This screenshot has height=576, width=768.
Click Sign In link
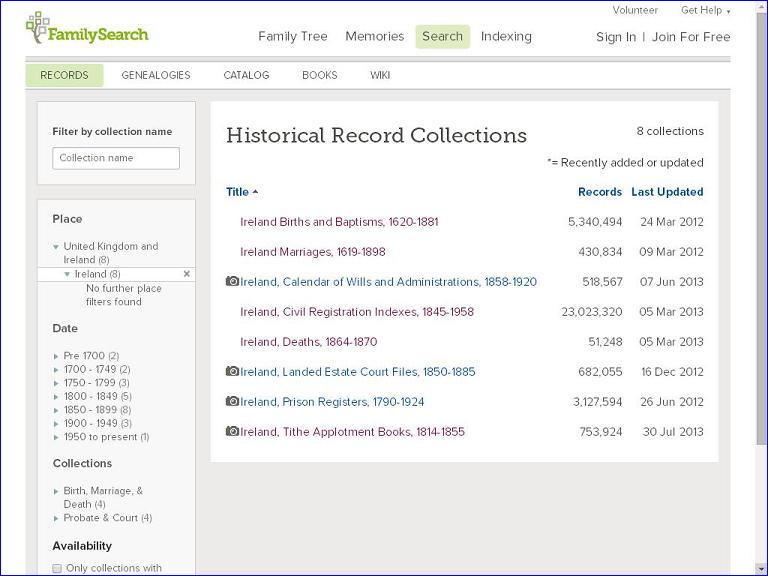[x=616, y=37]
